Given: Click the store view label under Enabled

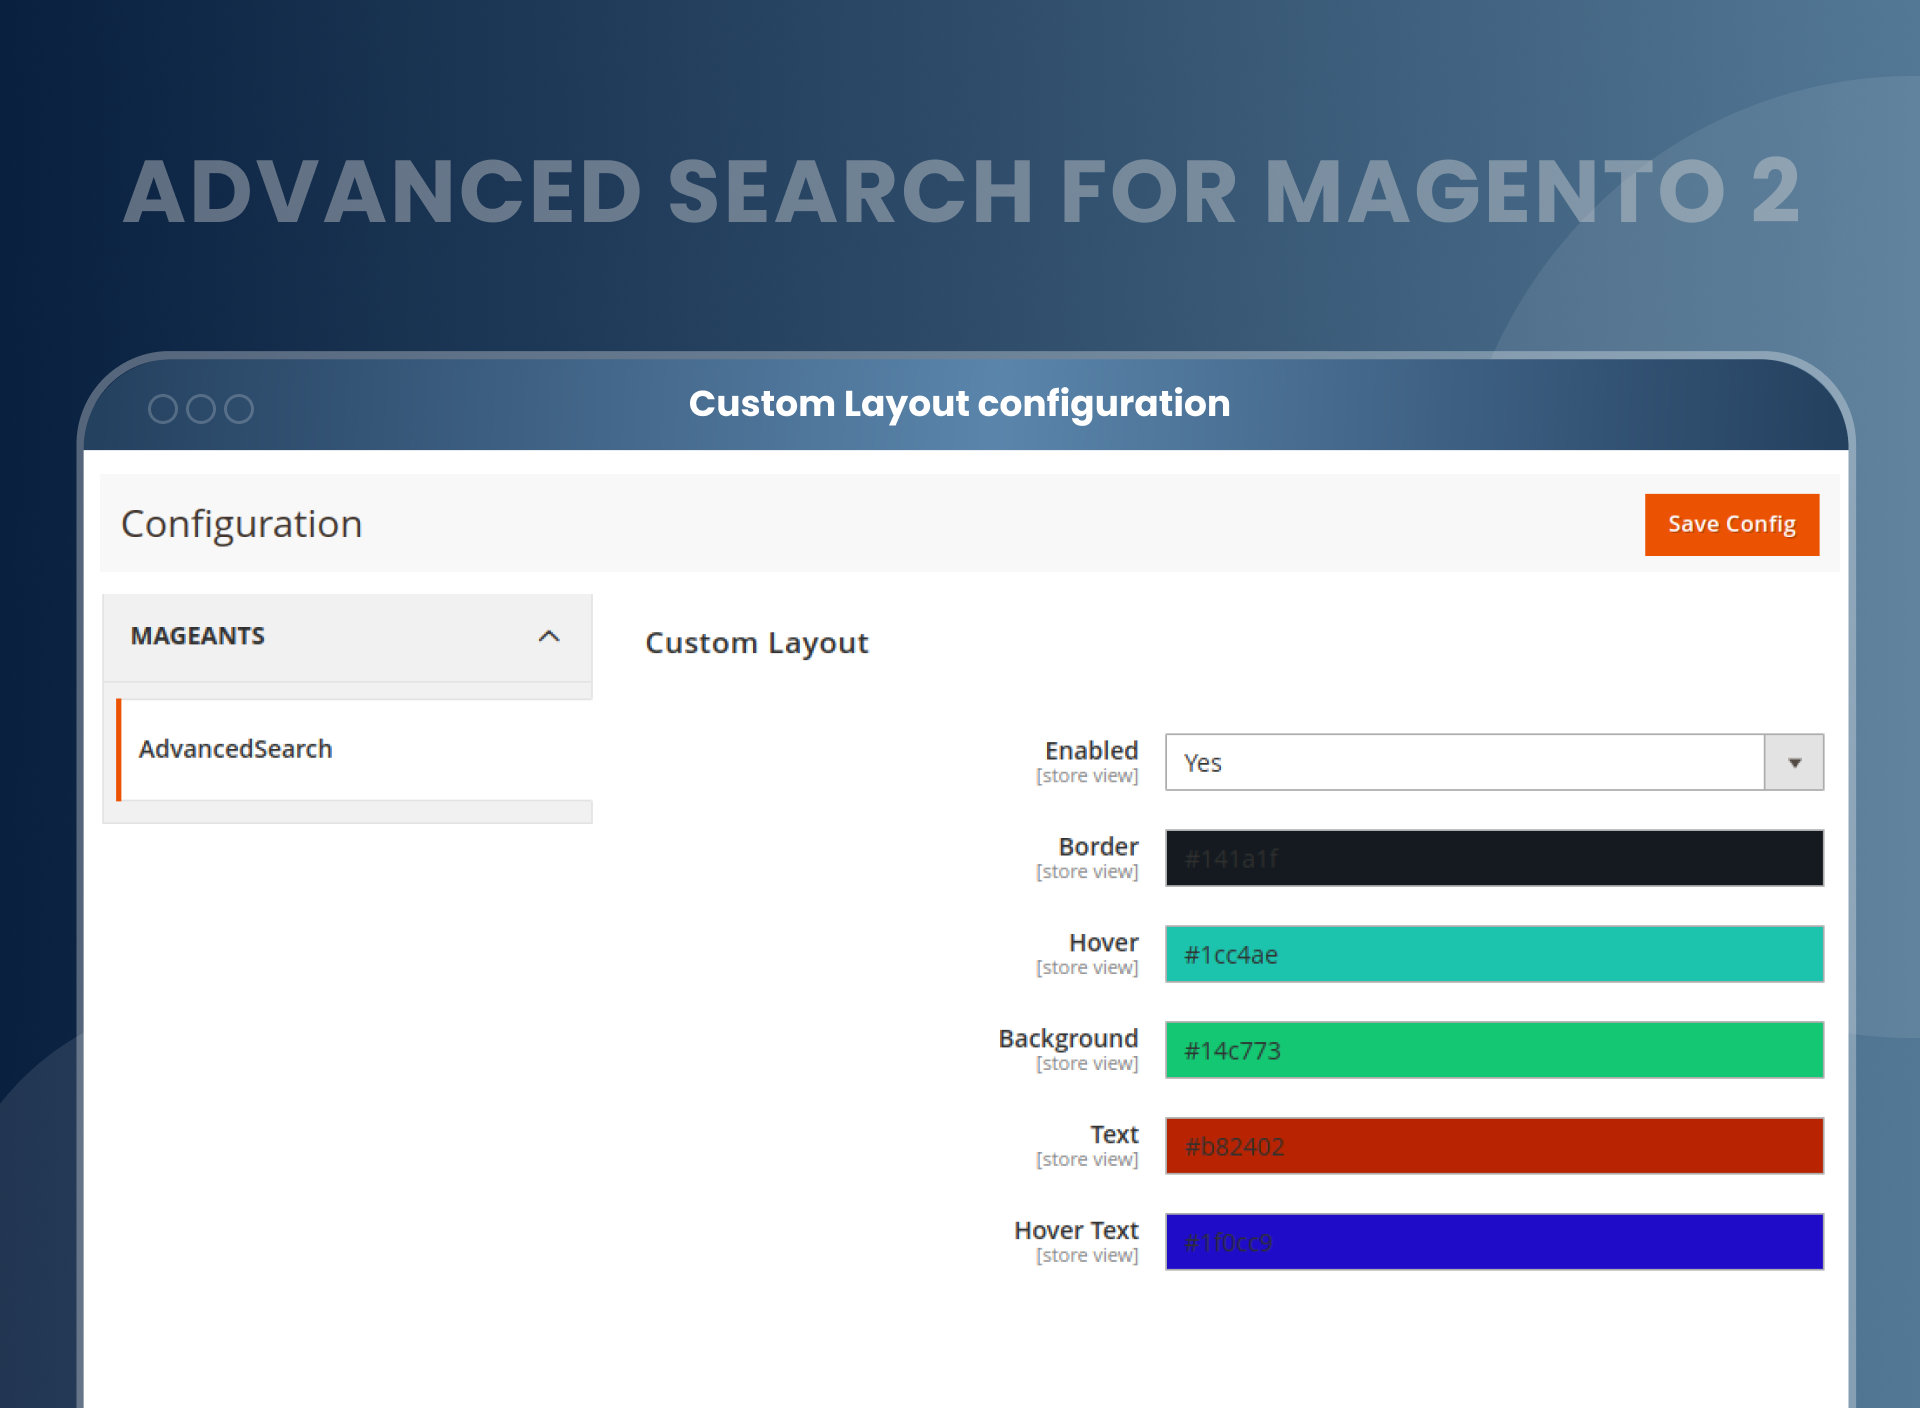Looking at the screenshot, I should (1087, 775).
